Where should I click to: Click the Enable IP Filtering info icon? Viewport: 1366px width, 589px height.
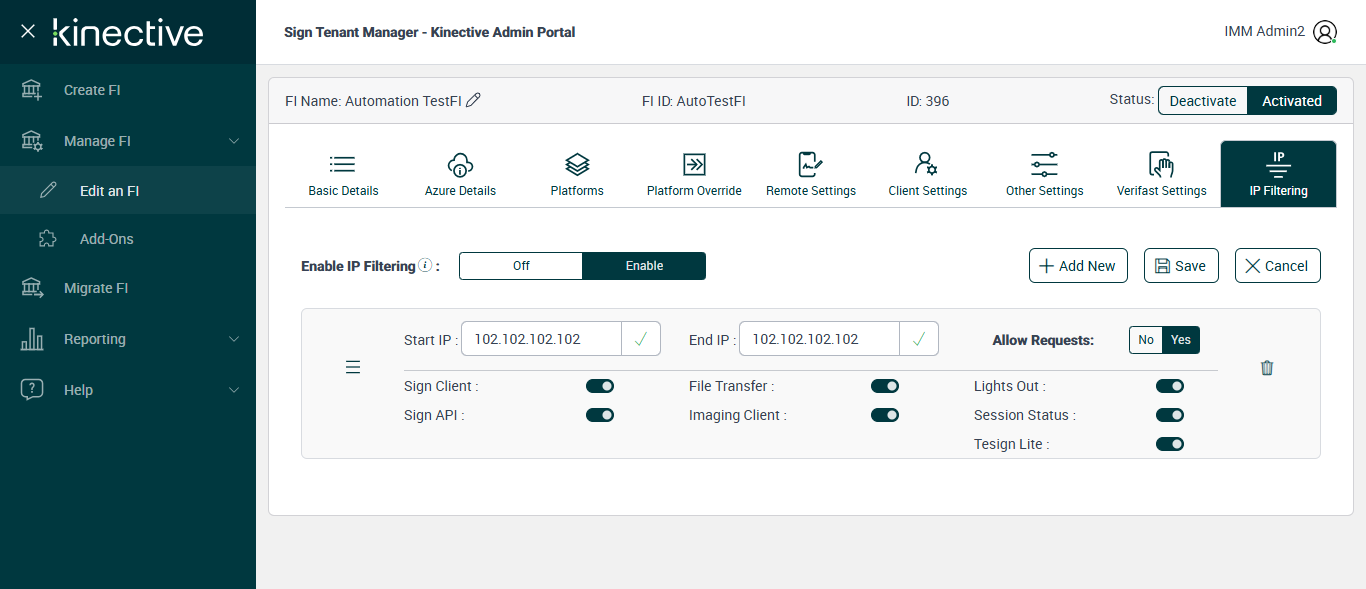tap(425, 266)
